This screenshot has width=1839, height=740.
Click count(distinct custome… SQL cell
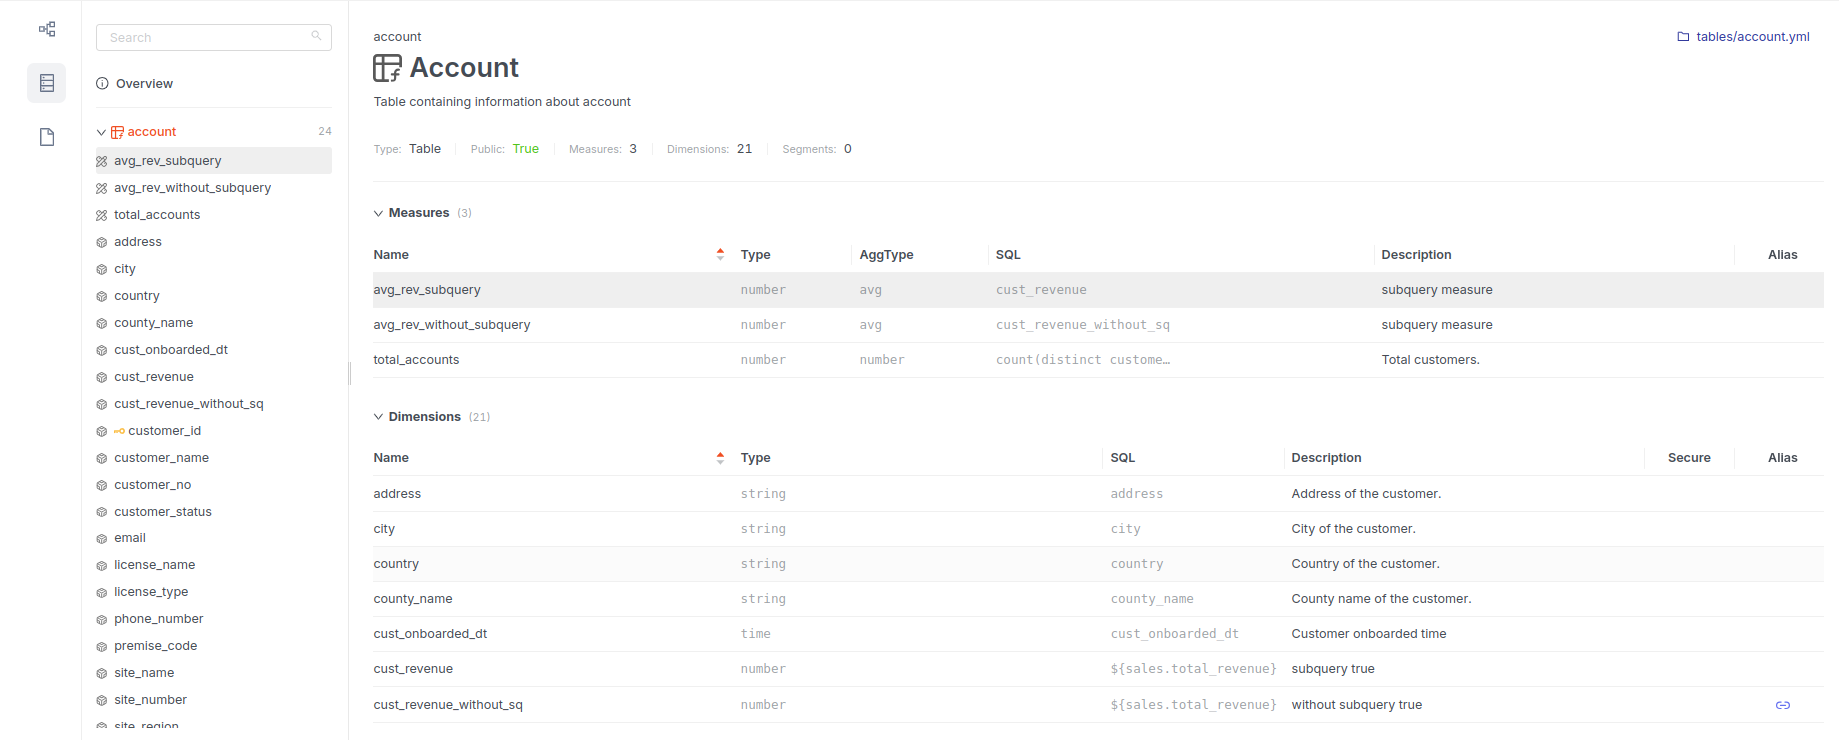[x=1083, y=360]
